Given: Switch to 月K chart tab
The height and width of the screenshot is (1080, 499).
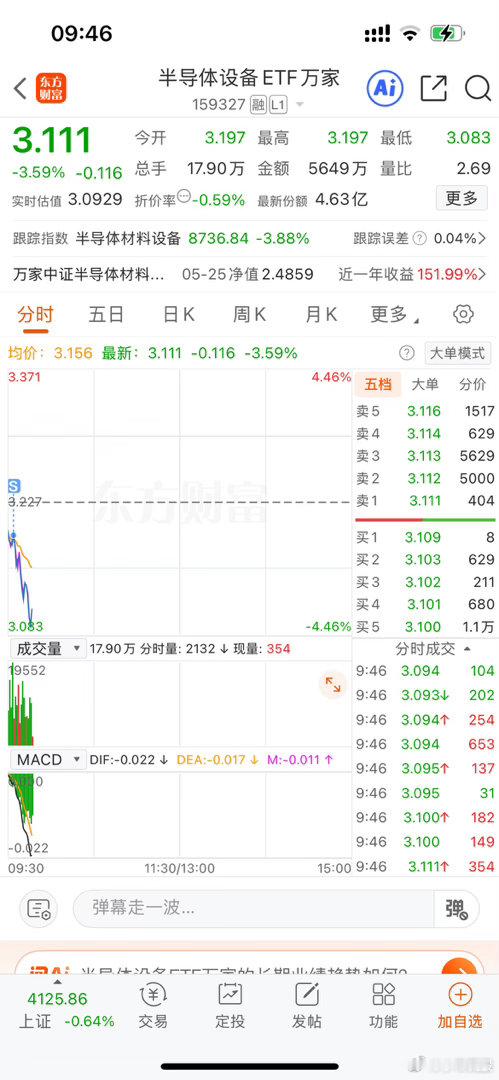Looking at the screenshot, I should (321, 315).
